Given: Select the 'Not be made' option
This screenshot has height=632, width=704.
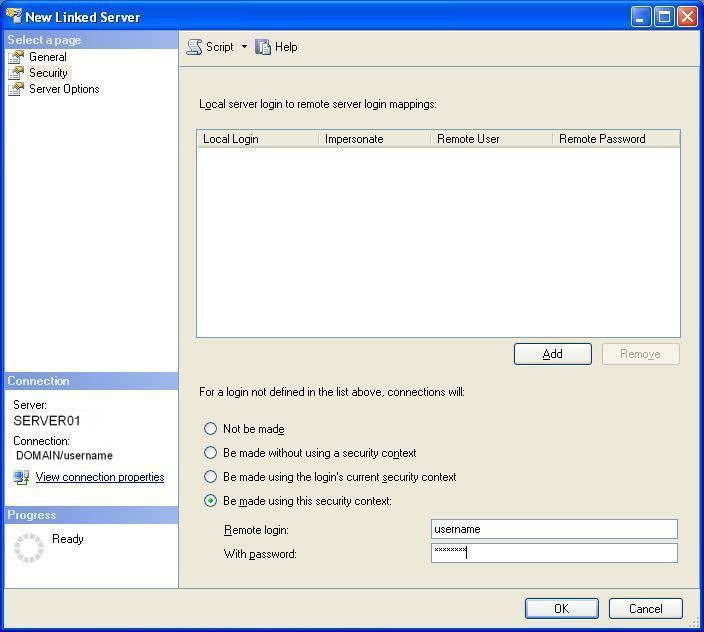Looking at the screenshot, I should (244, 429).
